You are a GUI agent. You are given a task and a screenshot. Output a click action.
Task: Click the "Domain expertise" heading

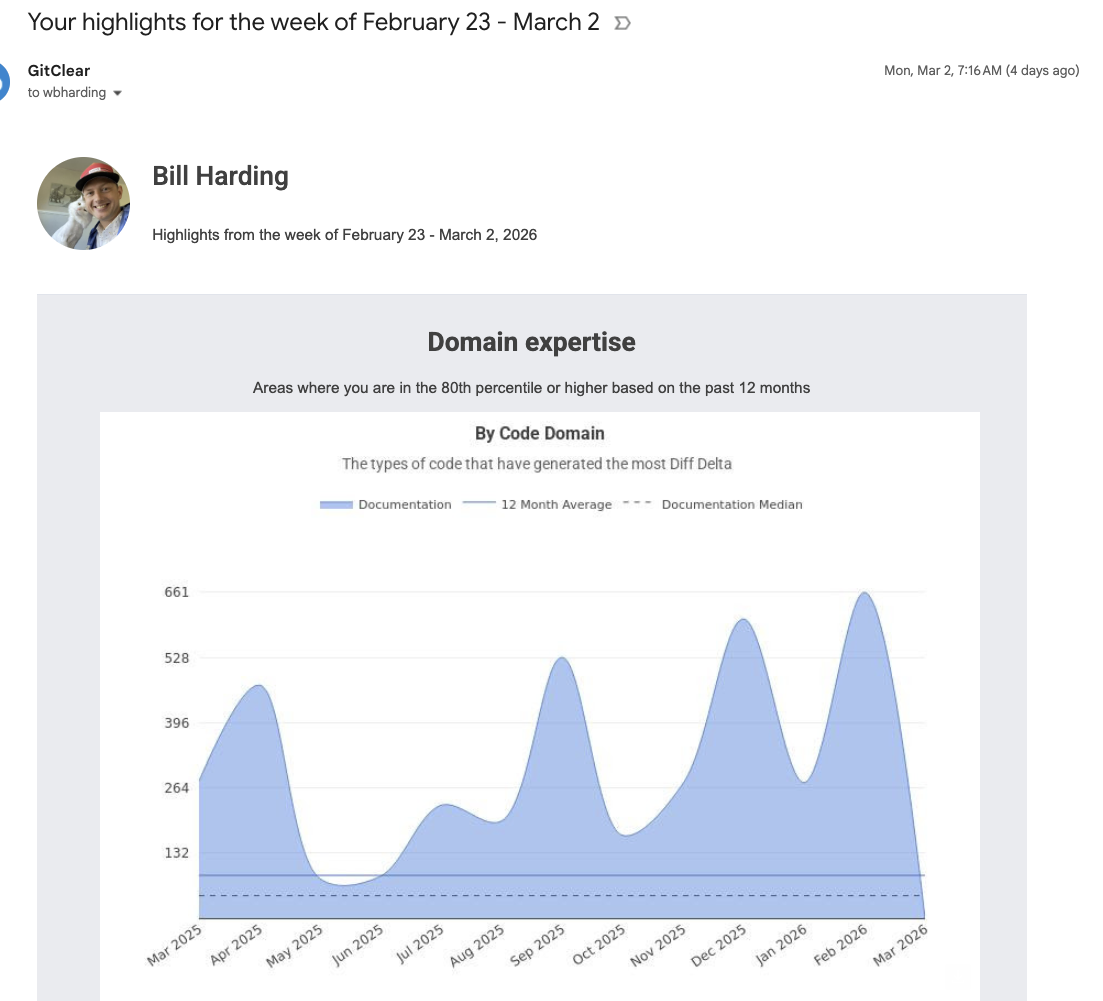point(531,342)
